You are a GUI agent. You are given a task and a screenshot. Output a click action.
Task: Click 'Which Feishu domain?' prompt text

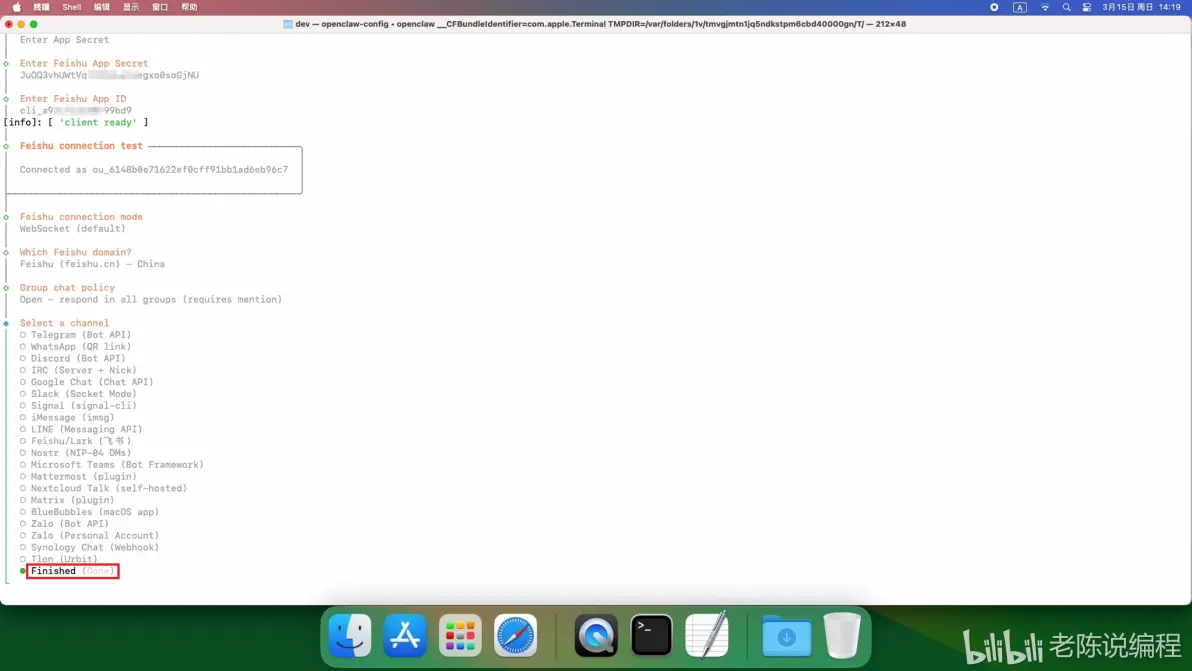pos(75,252)
